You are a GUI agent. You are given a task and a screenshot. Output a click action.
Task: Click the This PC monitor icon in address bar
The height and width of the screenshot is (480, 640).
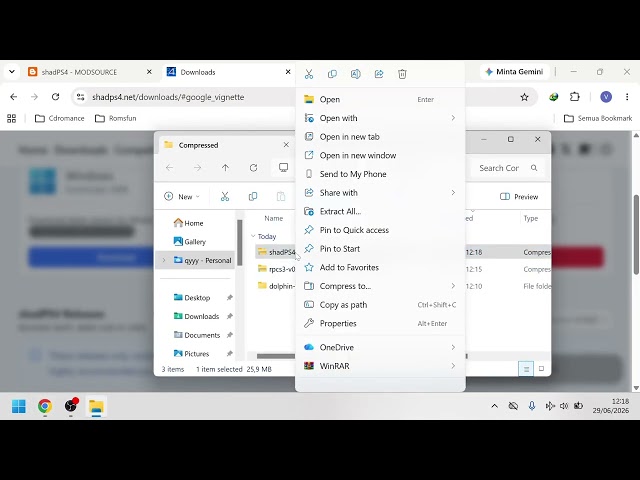283,168
